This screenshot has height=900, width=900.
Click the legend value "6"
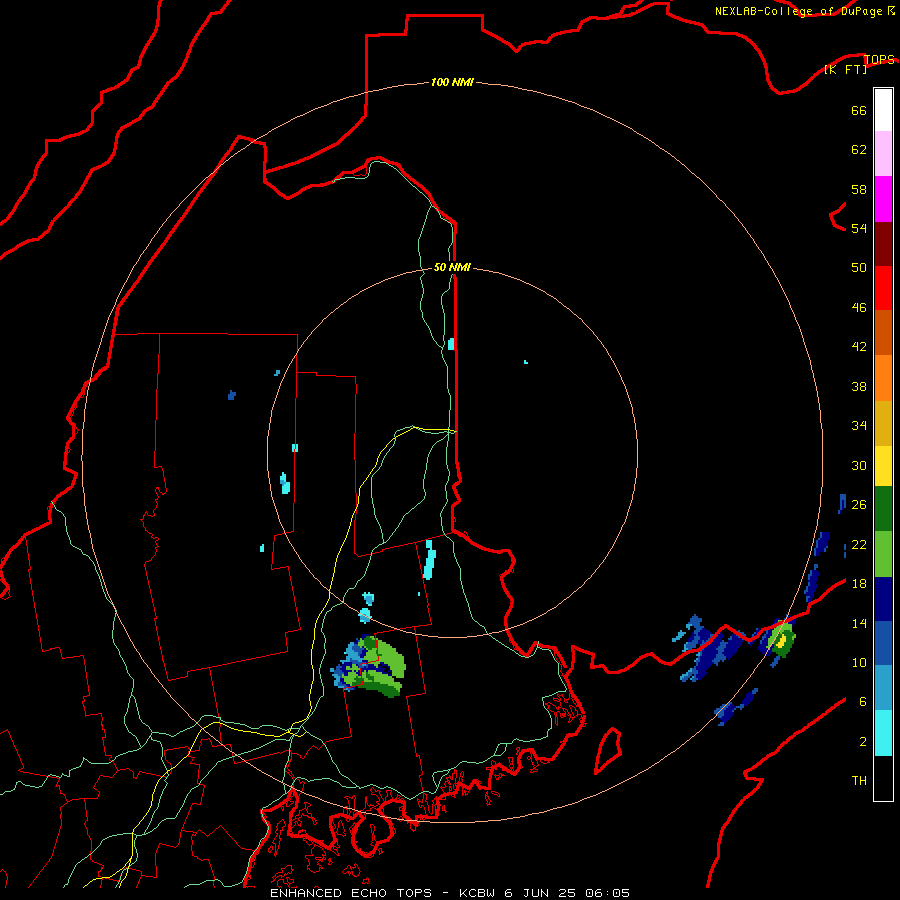(863, 702)
